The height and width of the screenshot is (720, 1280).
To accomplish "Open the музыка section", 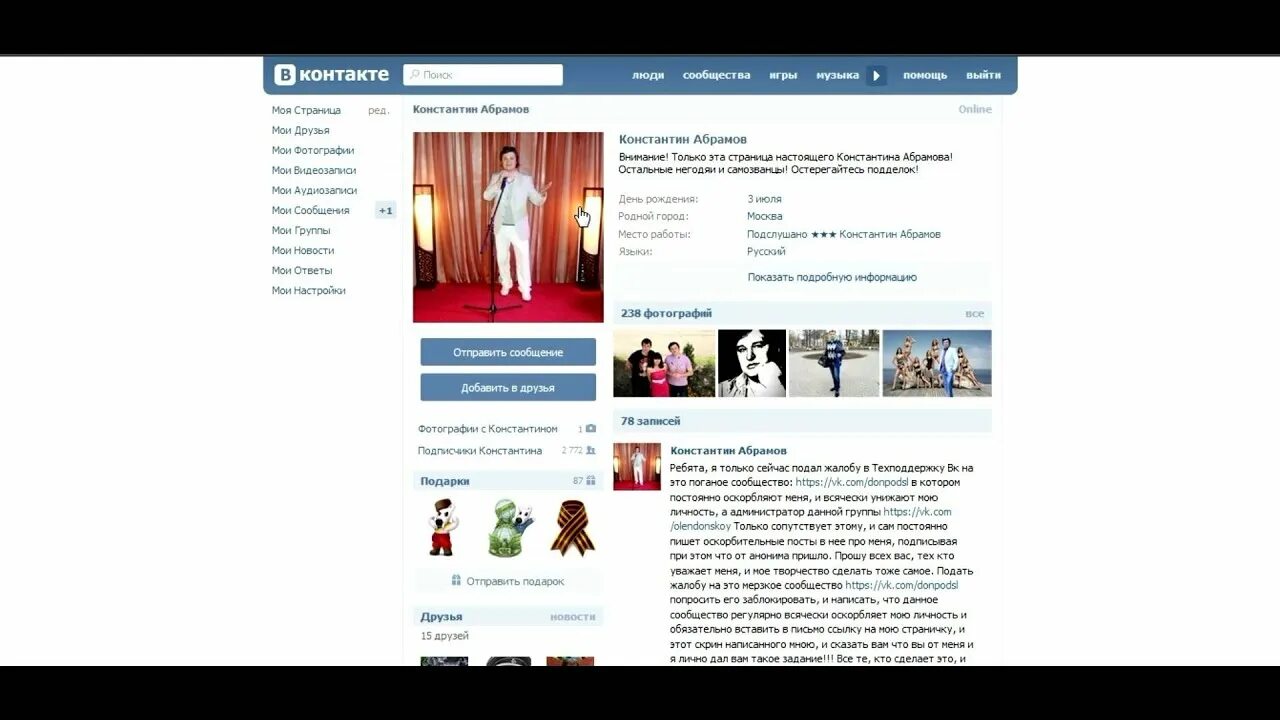I will pyautogui.click(x=840, y=74).
